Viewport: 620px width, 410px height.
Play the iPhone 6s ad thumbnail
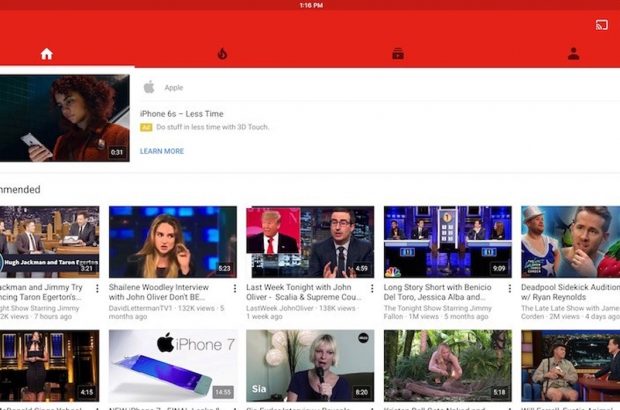click(64, 118)
